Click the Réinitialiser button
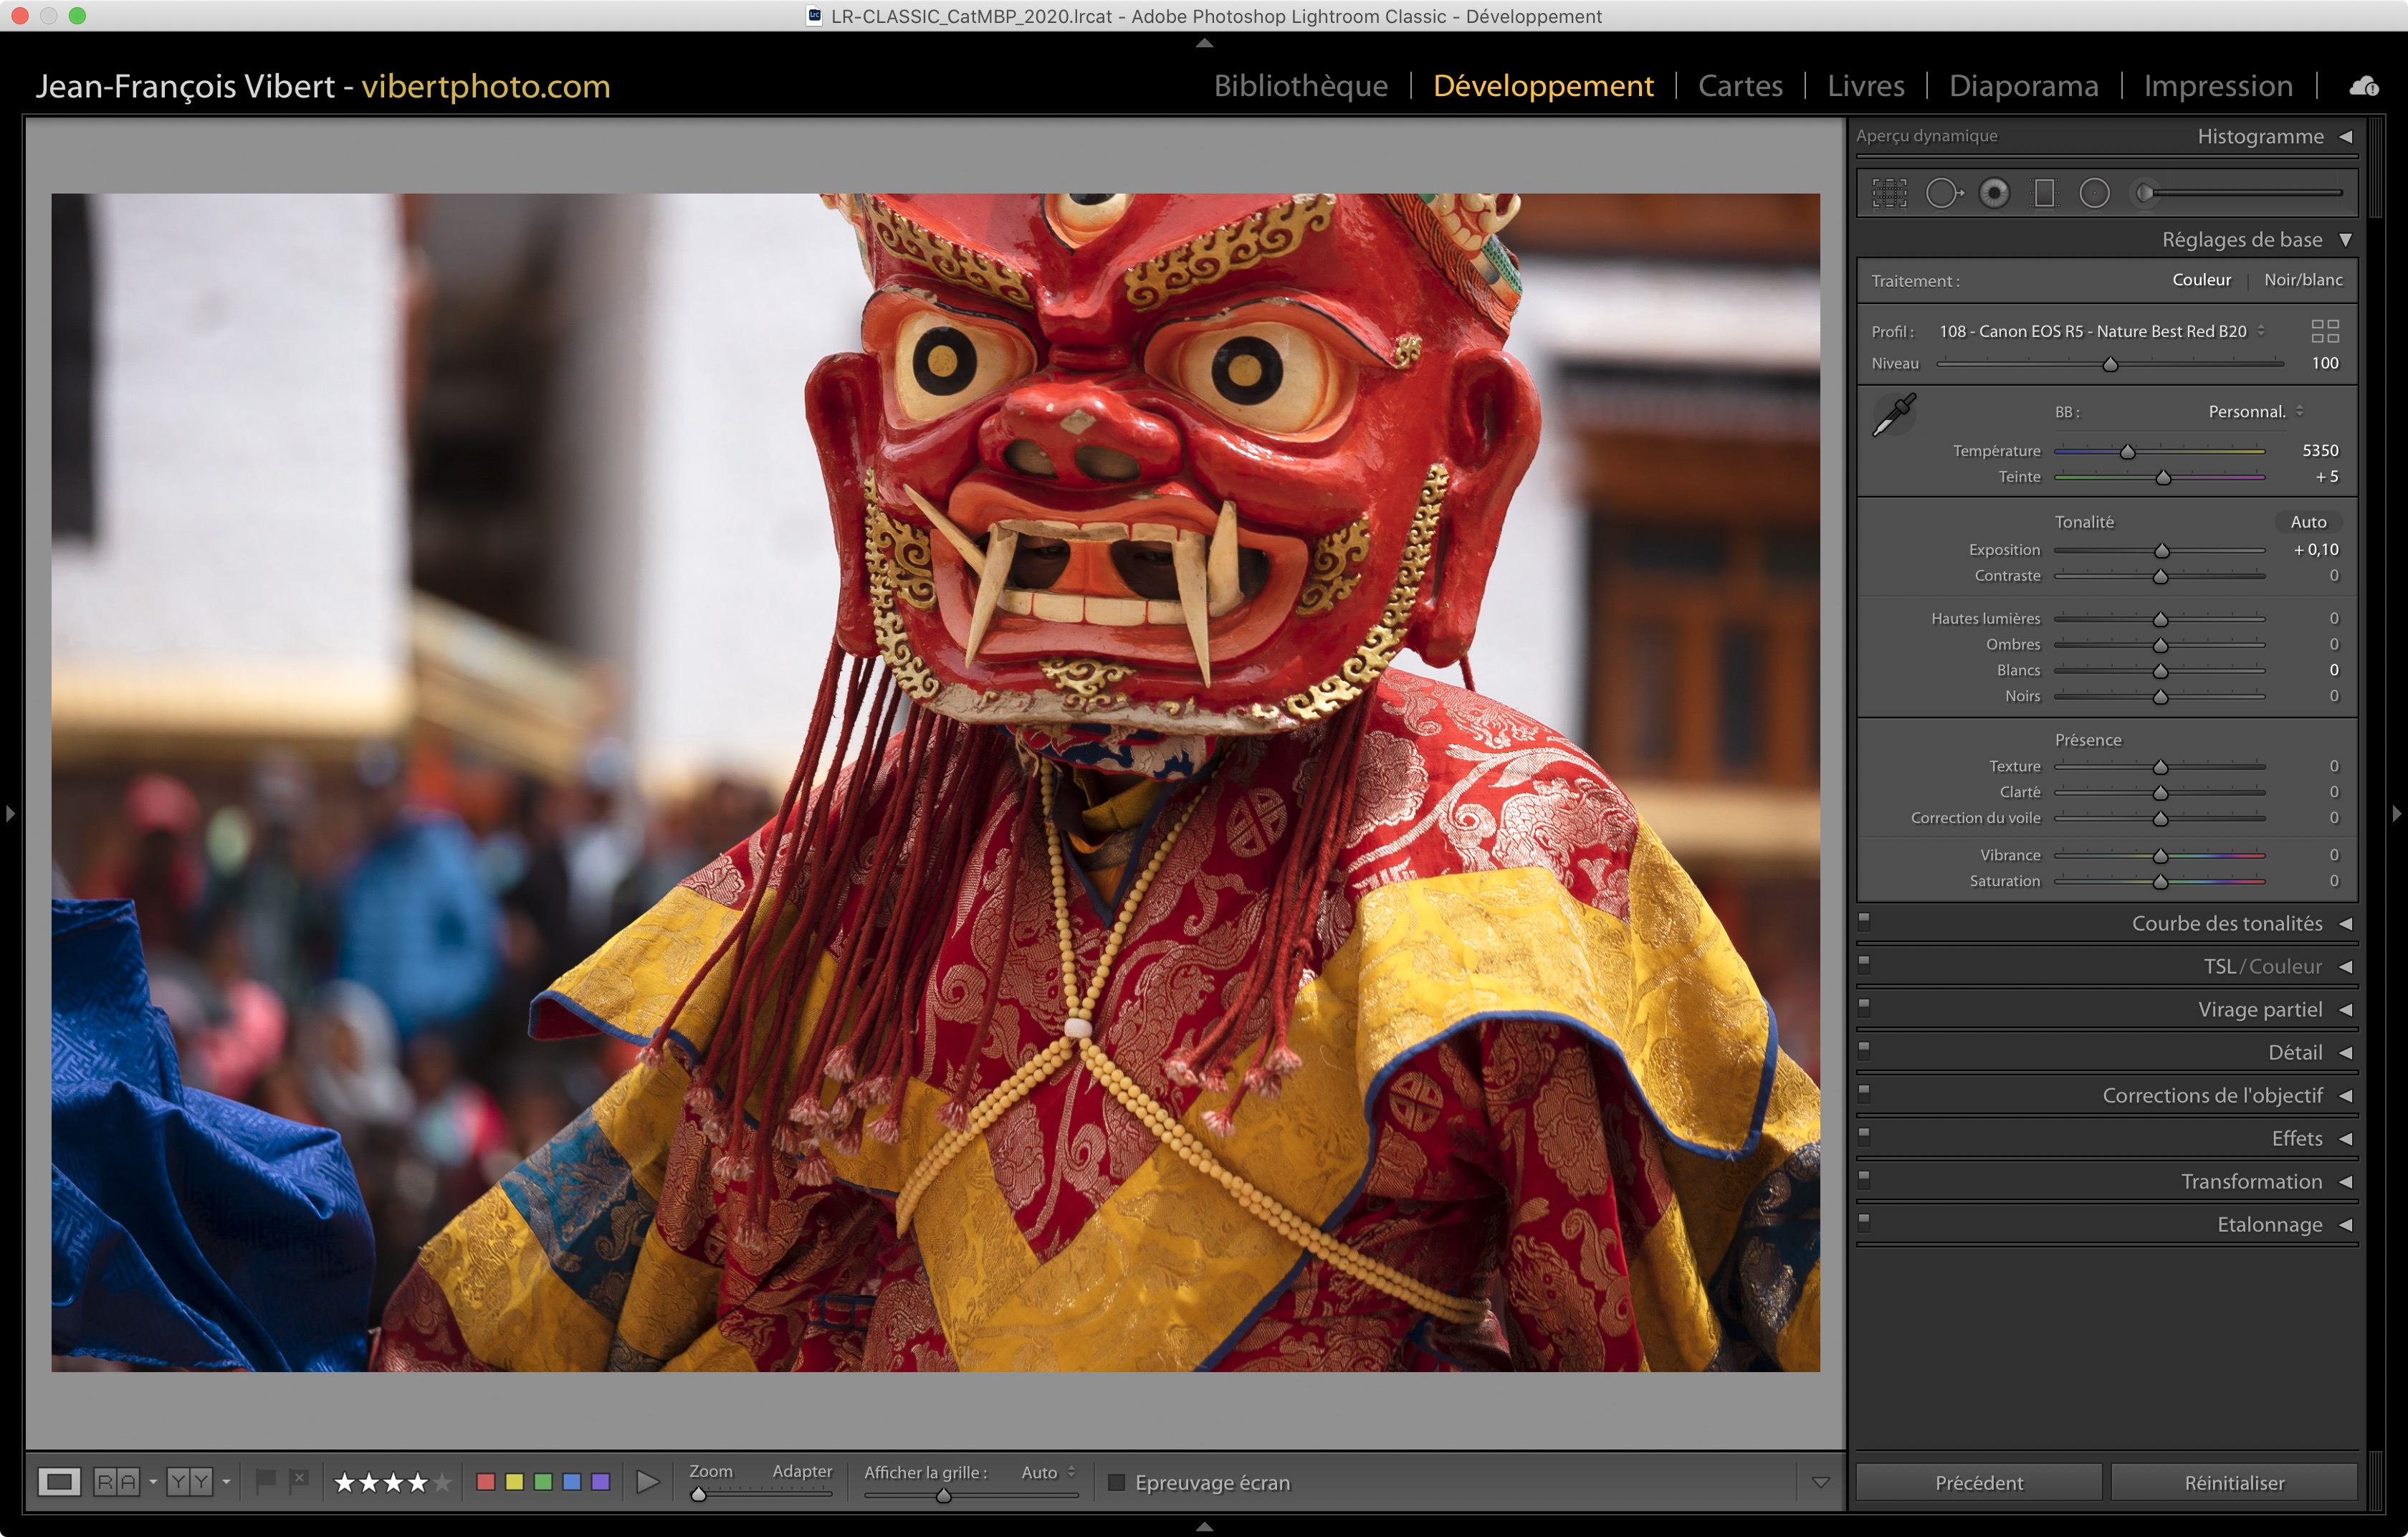 tap(2233, 1482)
